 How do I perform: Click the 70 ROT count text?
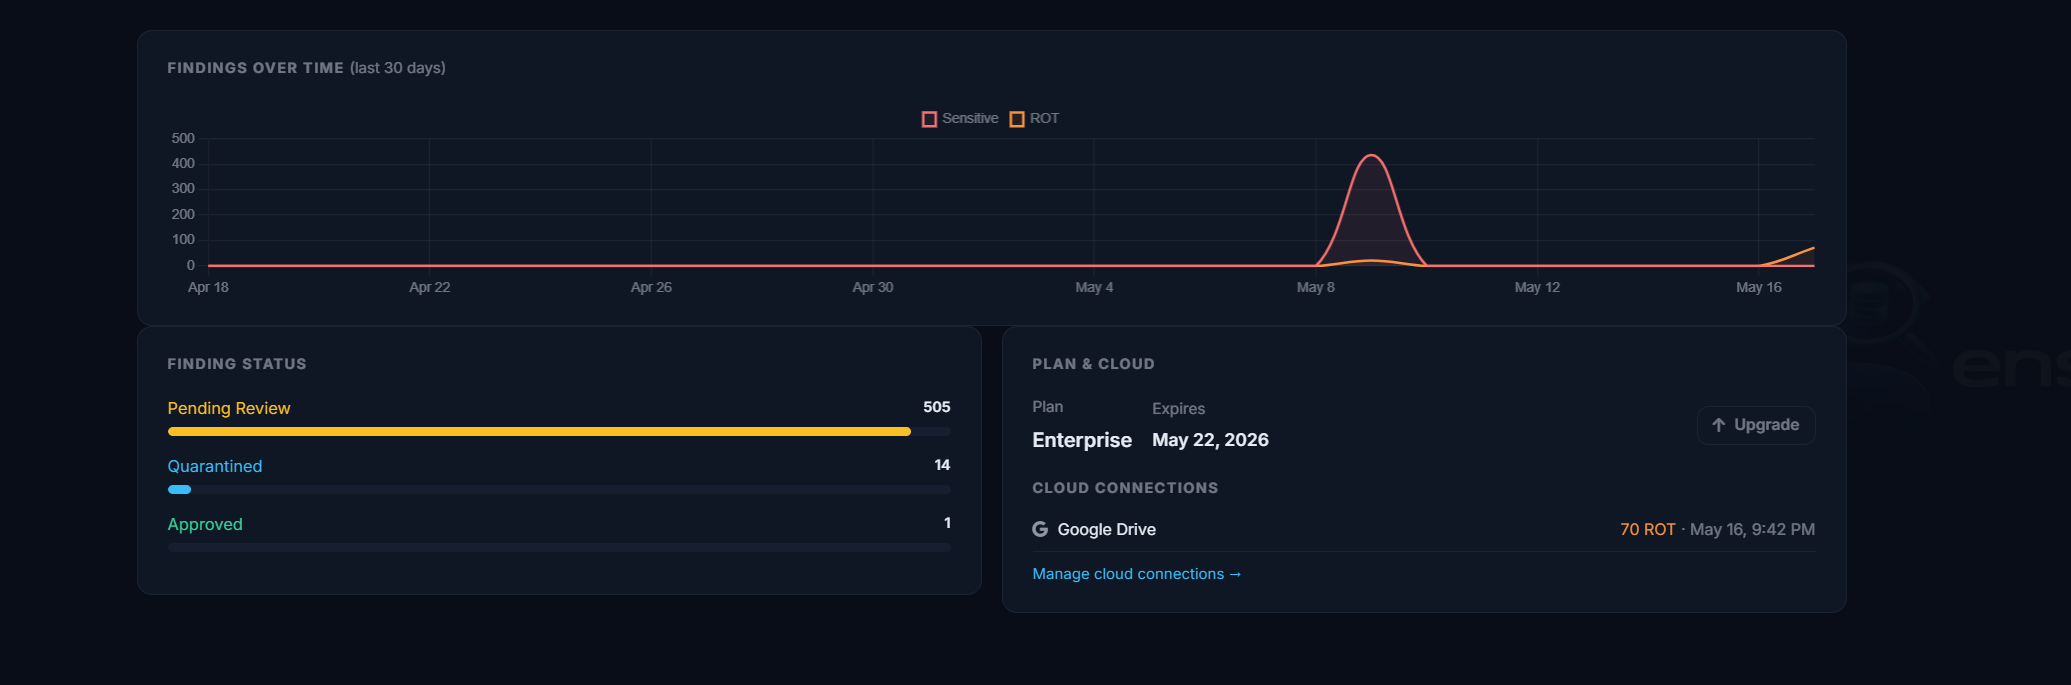coord(1647,529)
